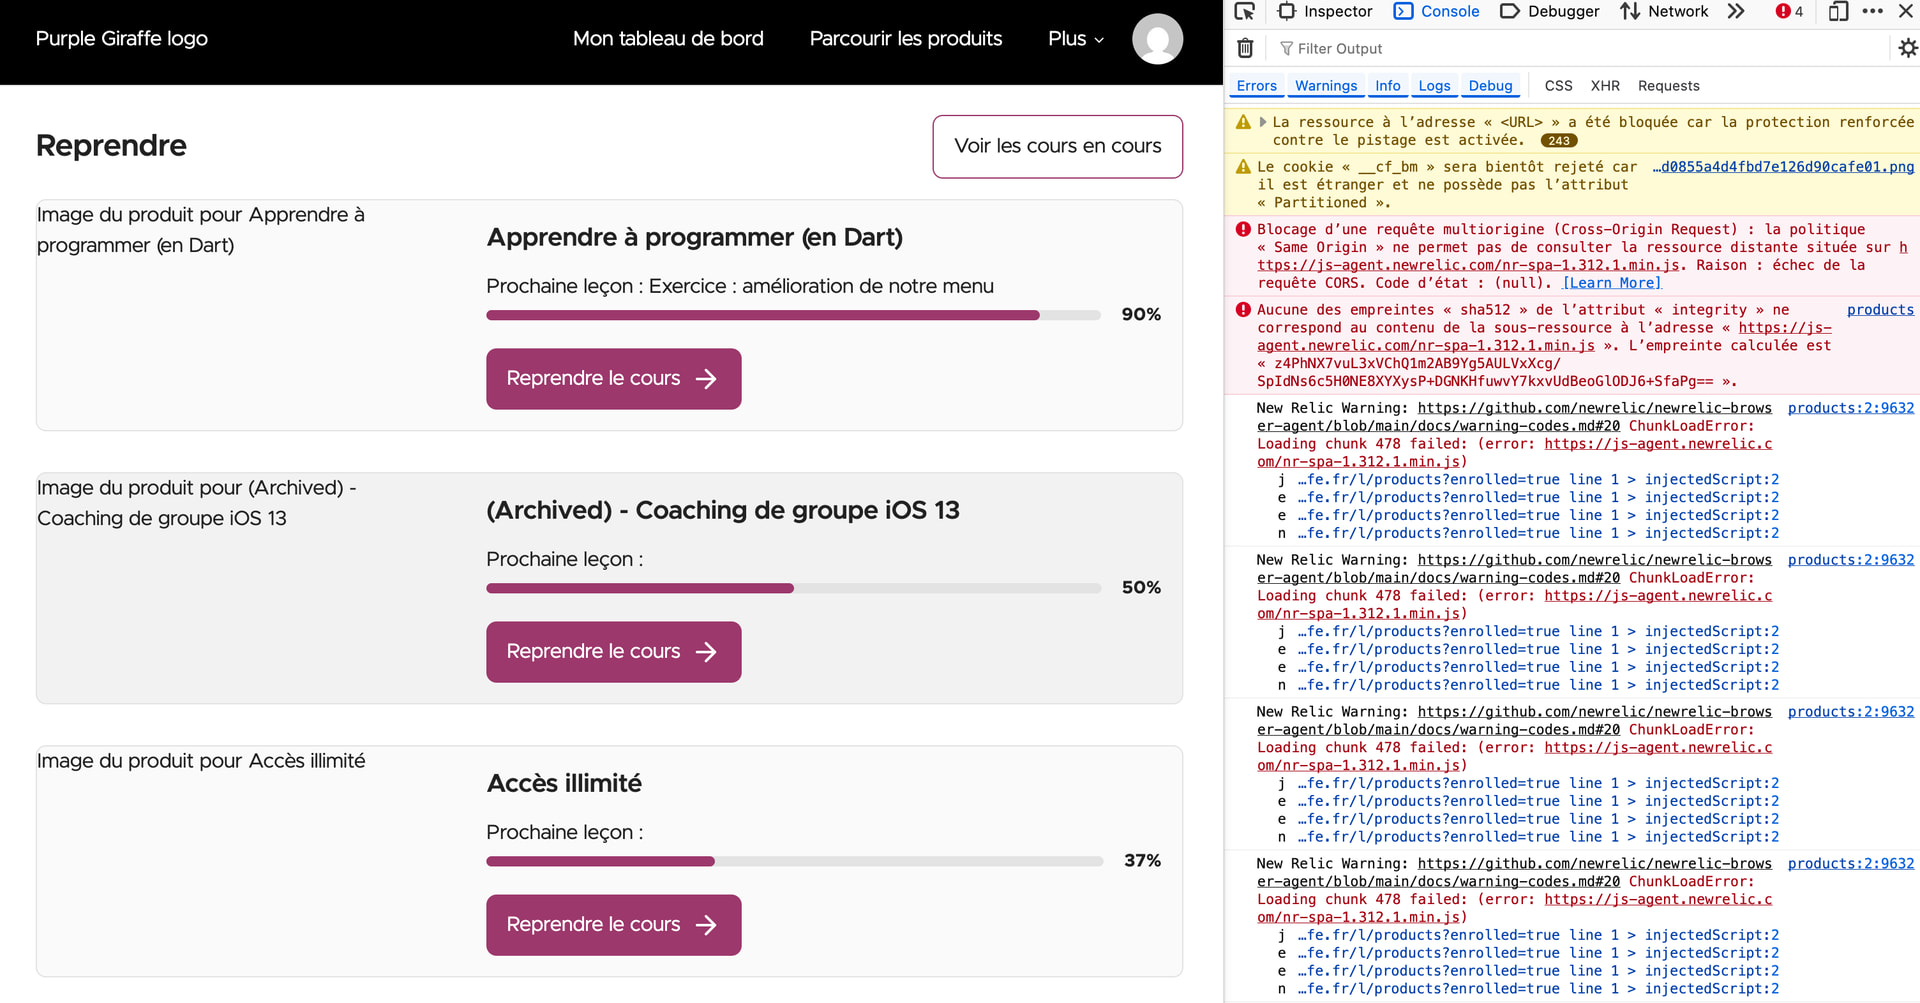1920x1003 pixels.
Task: Activate the element picker tool
Action: pyautogui.click(x=1244, y=12)
